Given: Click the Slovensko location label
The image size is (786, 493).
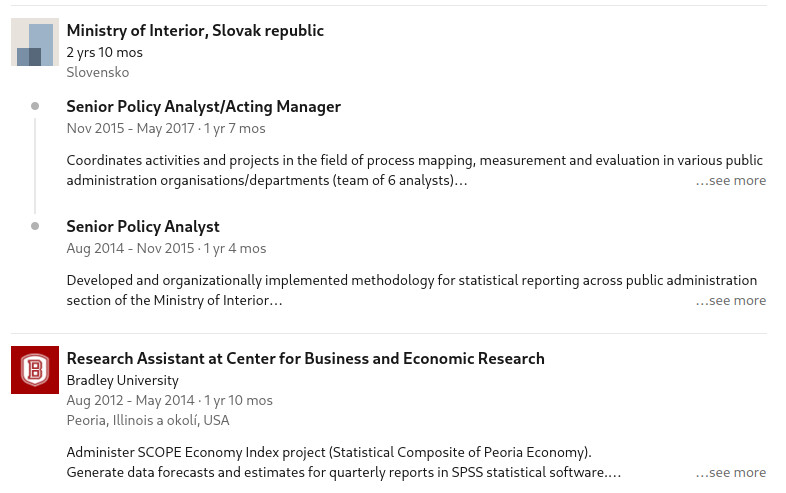Looking at the screenshot, I should click(97, 72).
